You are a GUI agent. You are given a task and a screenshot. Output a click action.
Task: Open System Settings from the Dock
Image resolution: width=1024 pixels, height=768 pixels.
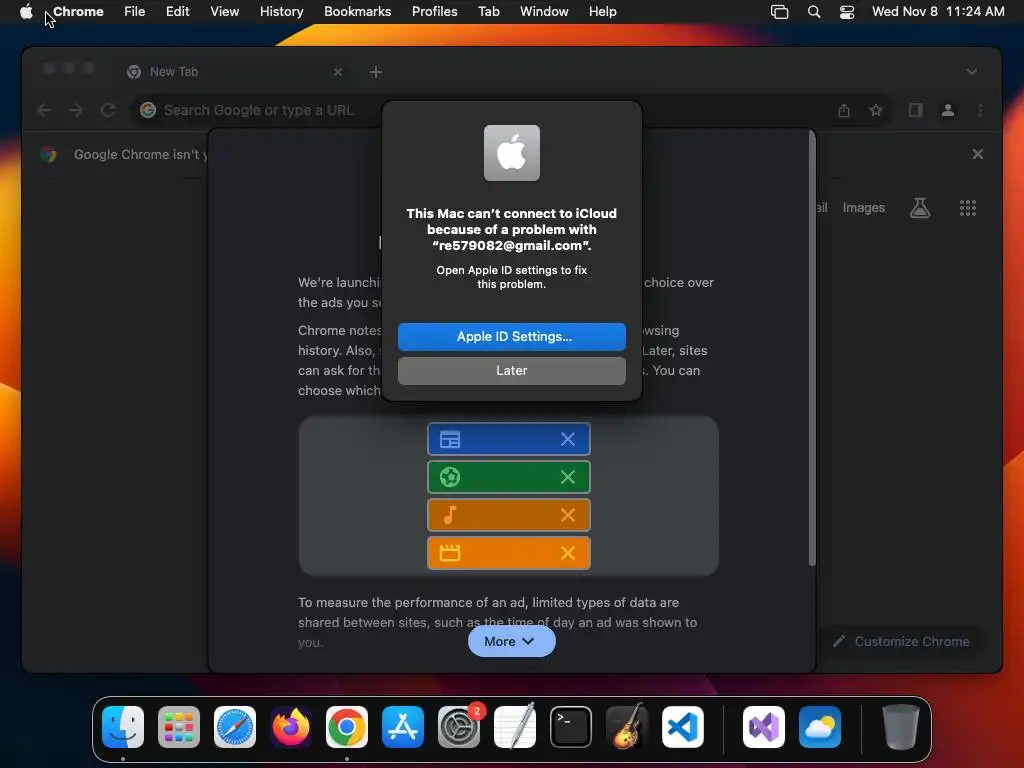coord(458,727)
